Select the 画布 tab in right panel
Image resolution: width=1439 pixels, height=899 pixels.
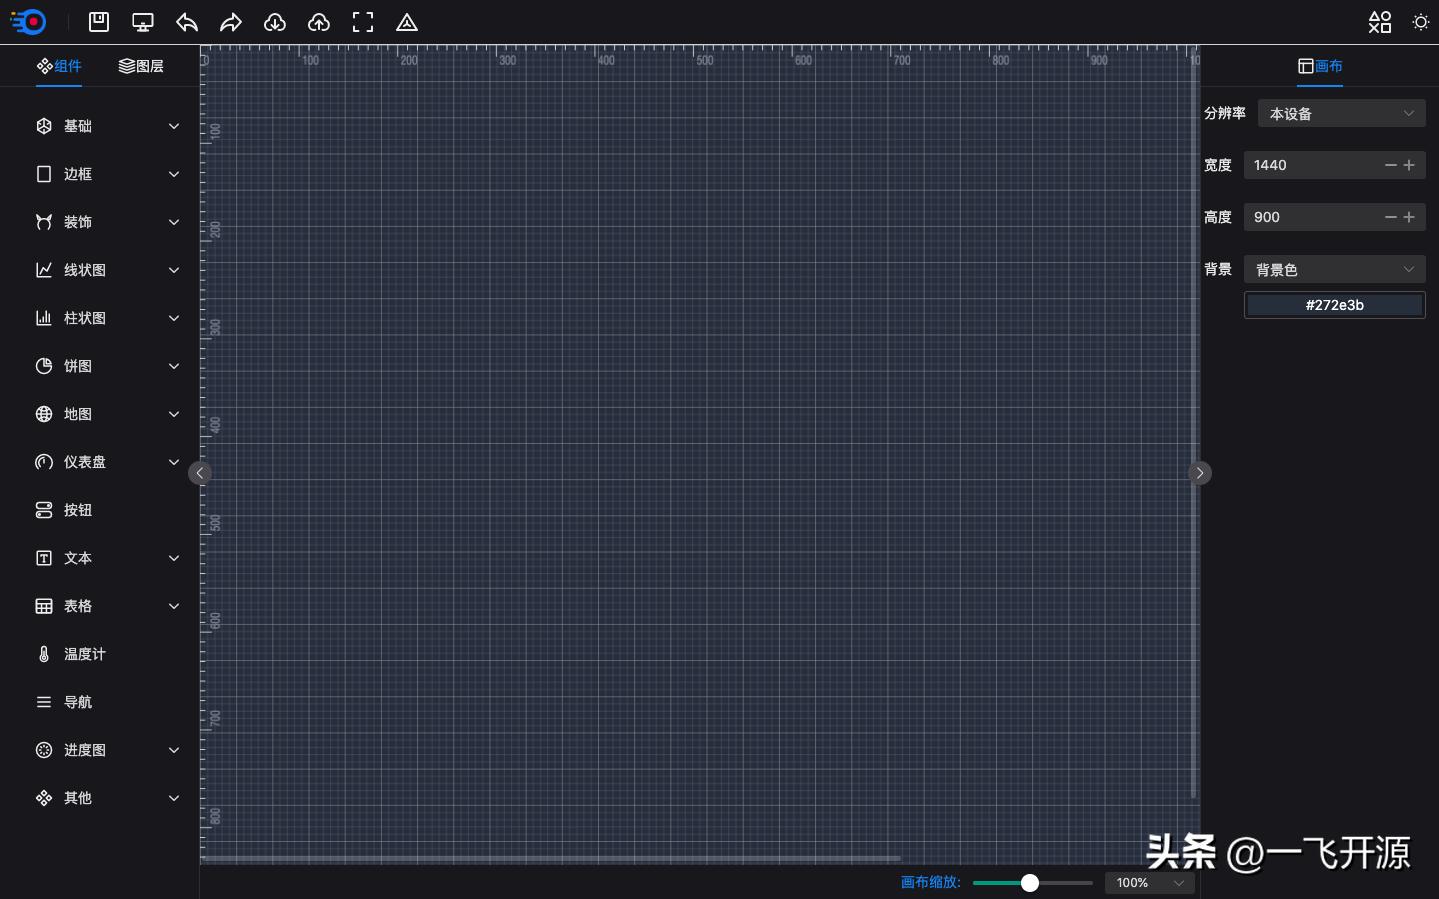pos(1320,66)
